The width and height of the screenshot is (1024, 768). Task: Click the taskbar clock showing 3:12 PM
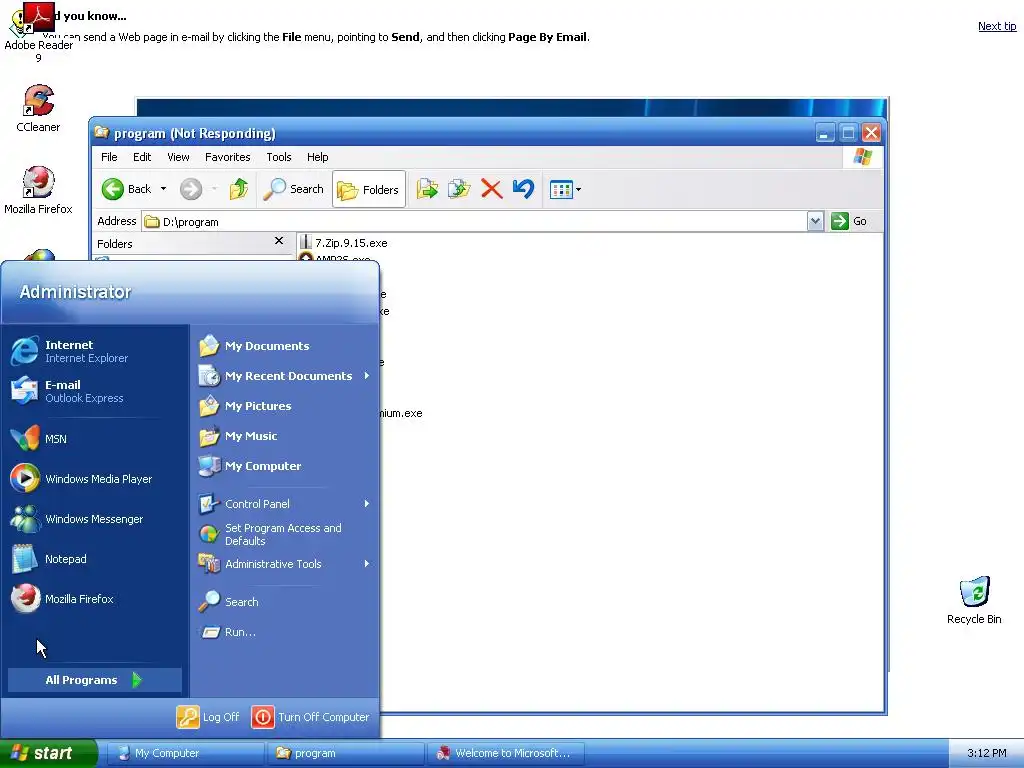point(986,753)
